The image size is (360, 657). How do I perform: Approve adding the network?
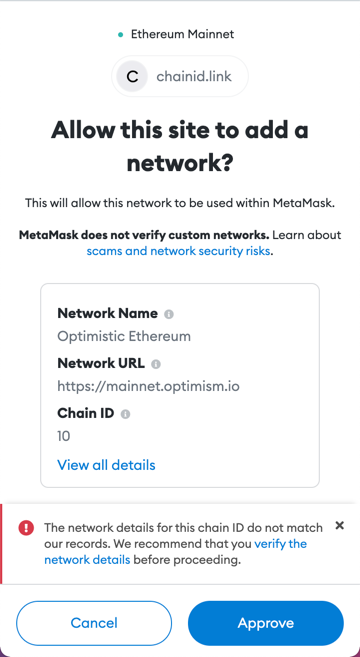[x=266, y=623]
